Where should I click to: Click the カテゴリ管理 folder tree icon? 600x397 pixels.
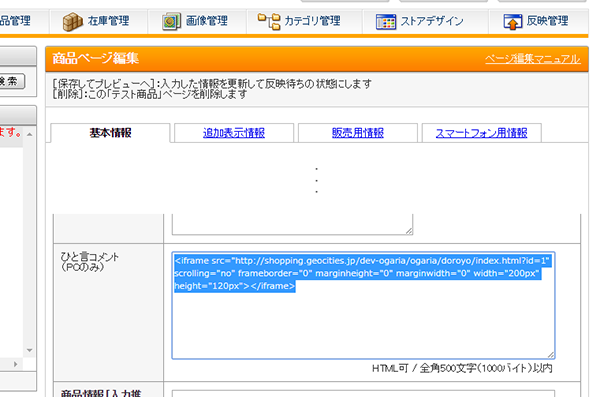click(269, 21)
